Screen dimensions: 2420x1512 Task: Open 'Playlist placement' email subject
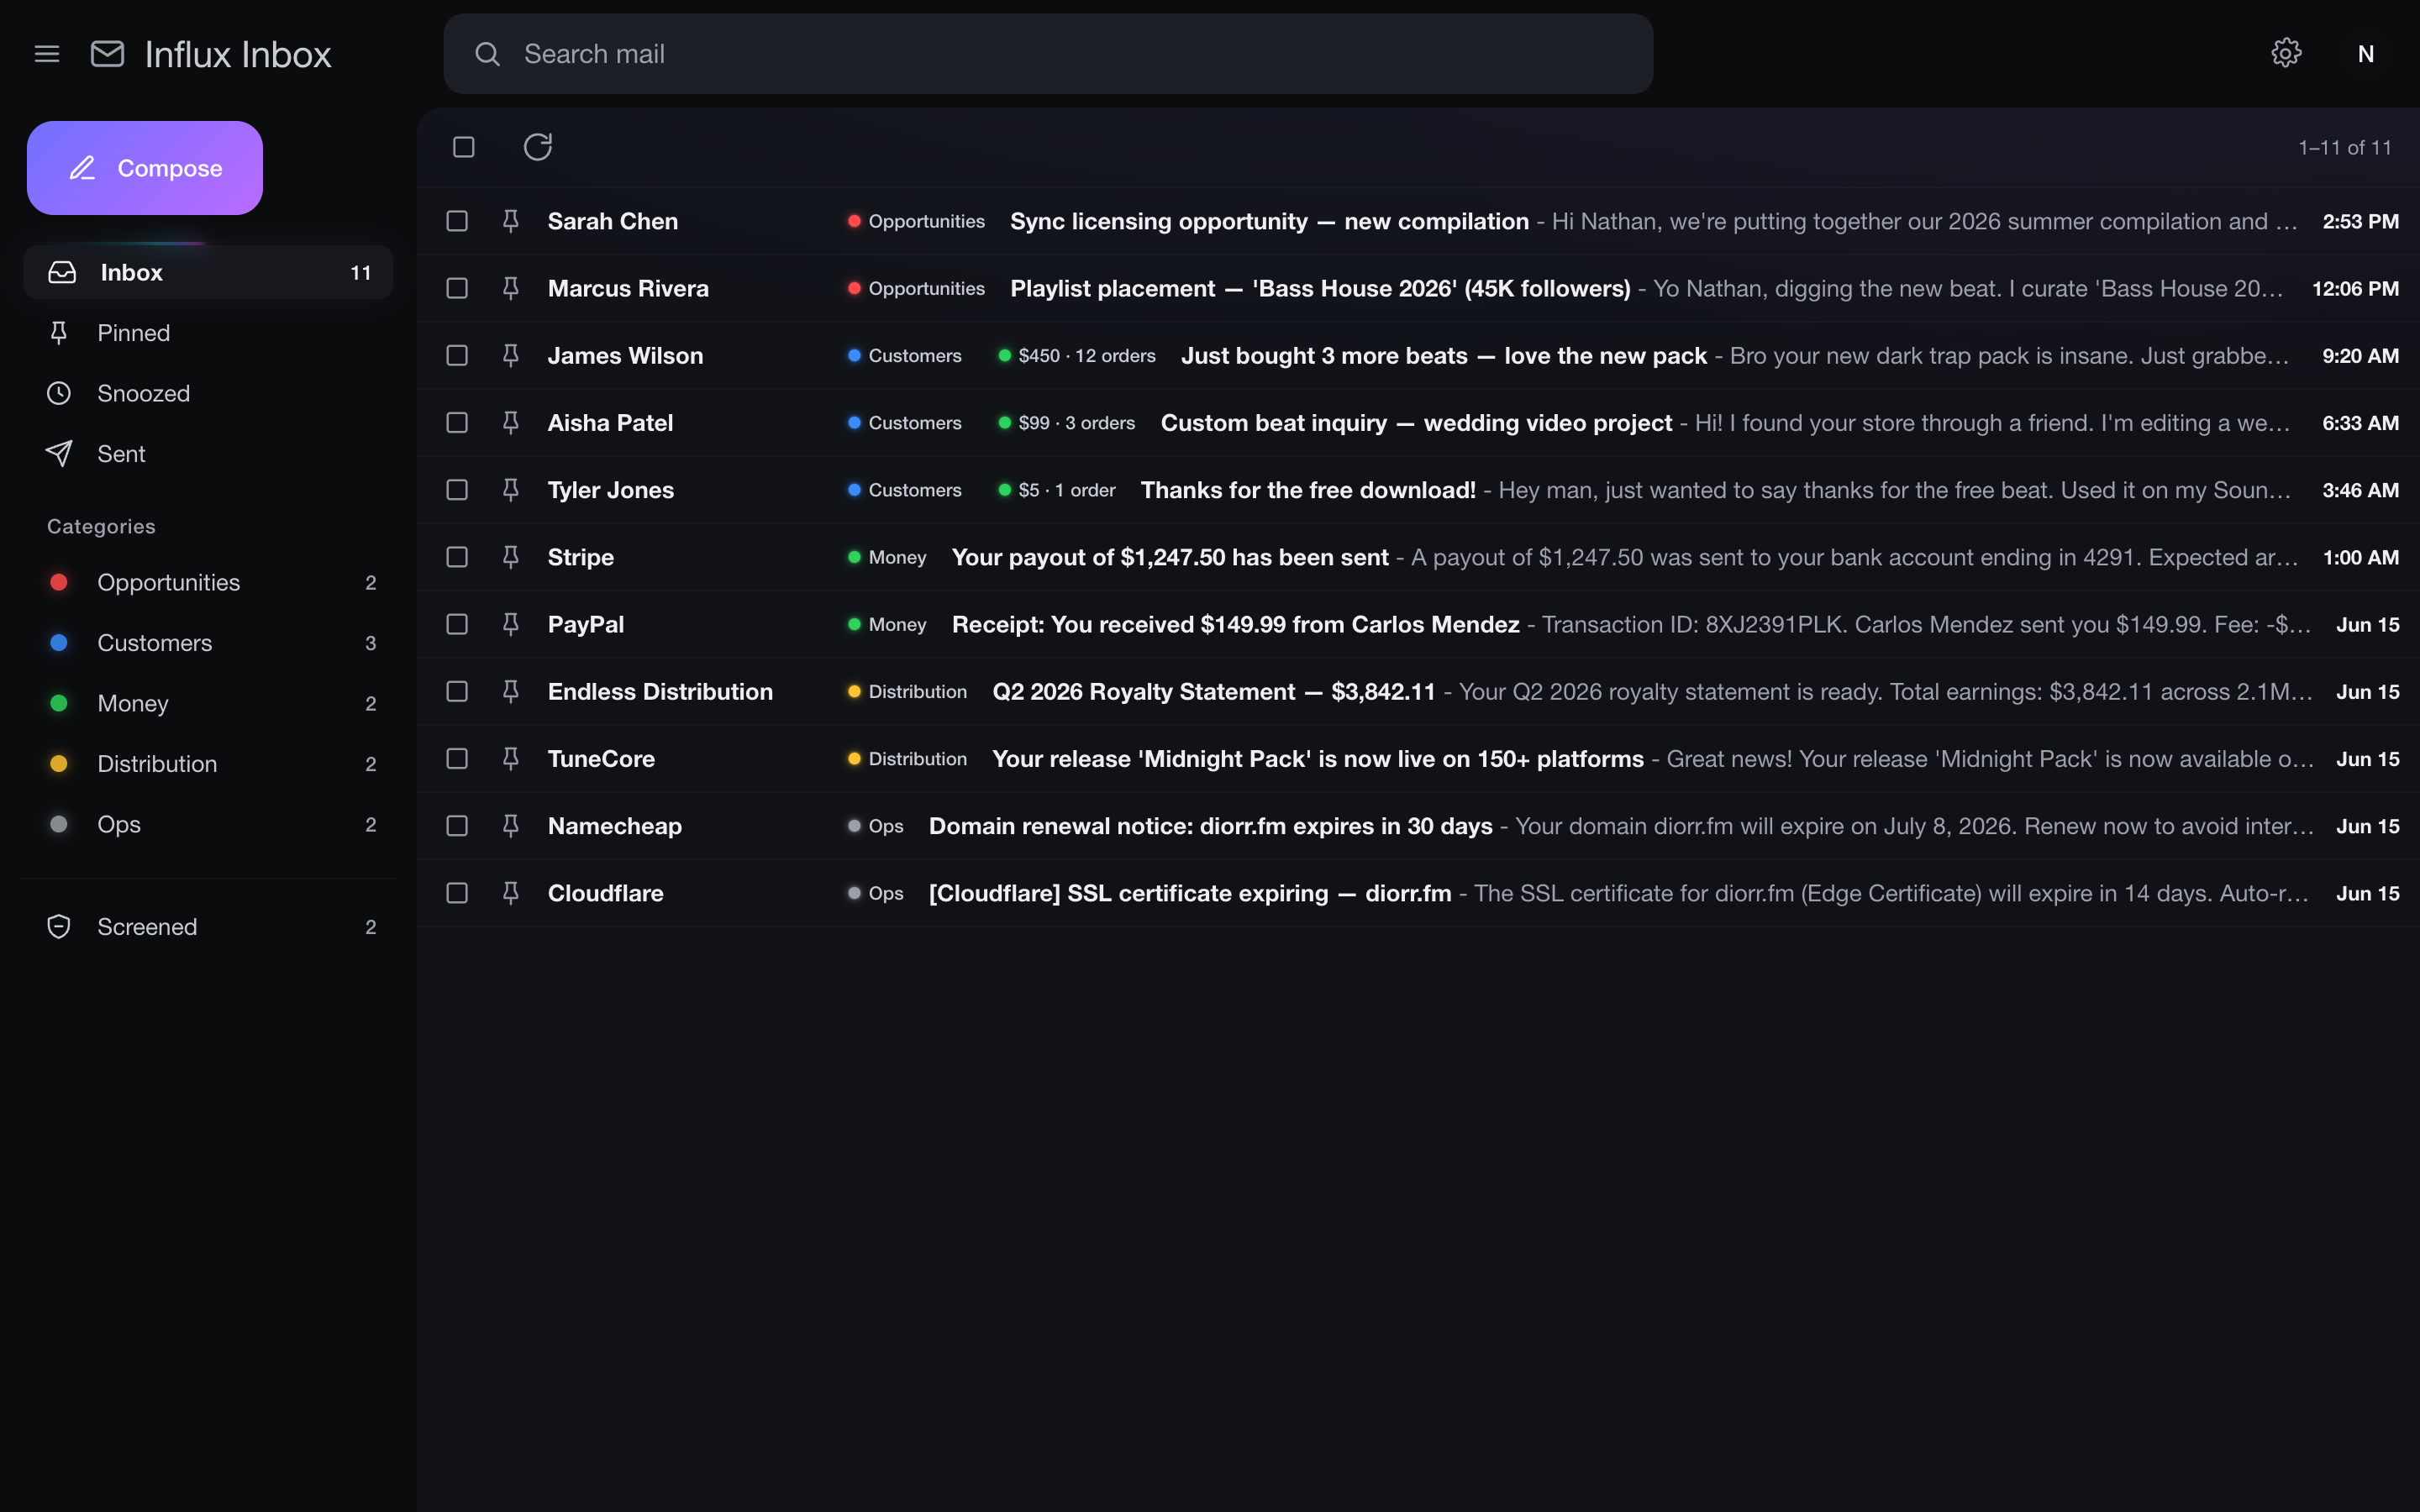[1320, 288]
